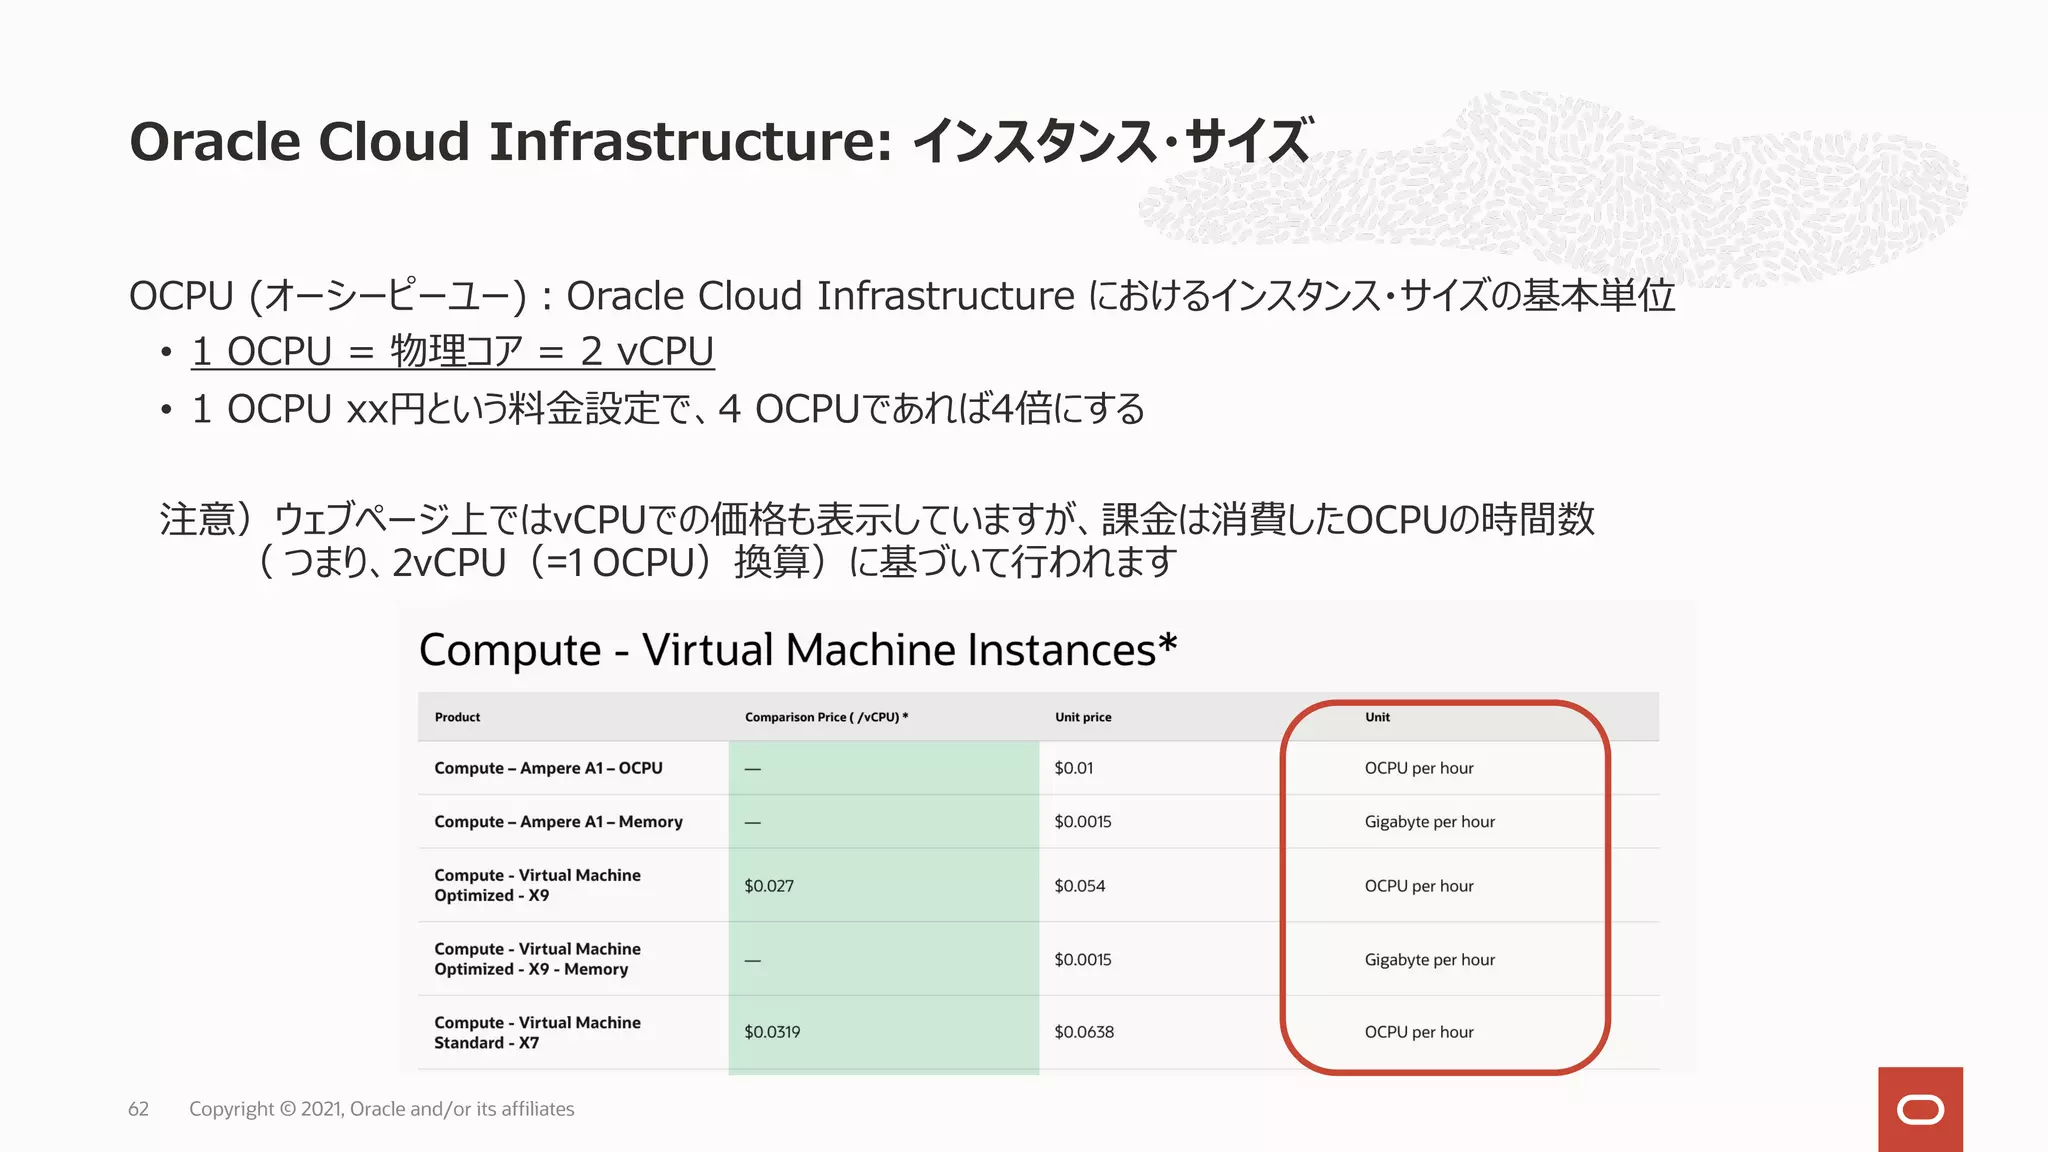Click the OCPU definition line starting 'OCPU (オーシーピーユー)'
2048x1152 pixels.
point(902,295)
